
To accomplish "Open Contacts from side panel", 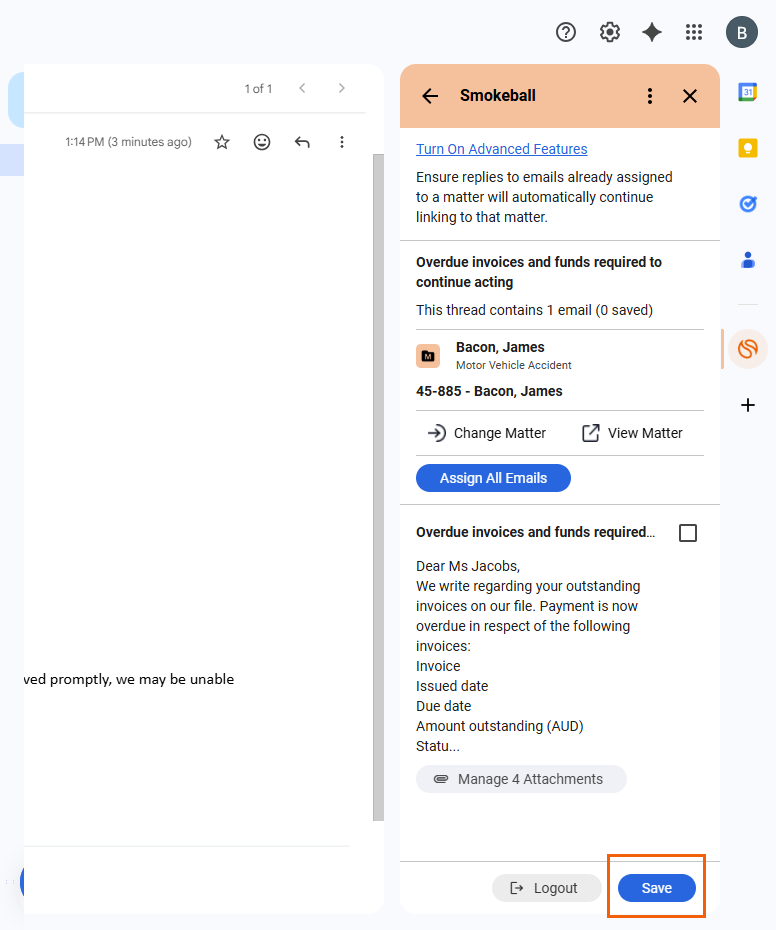I will point(748,260).
